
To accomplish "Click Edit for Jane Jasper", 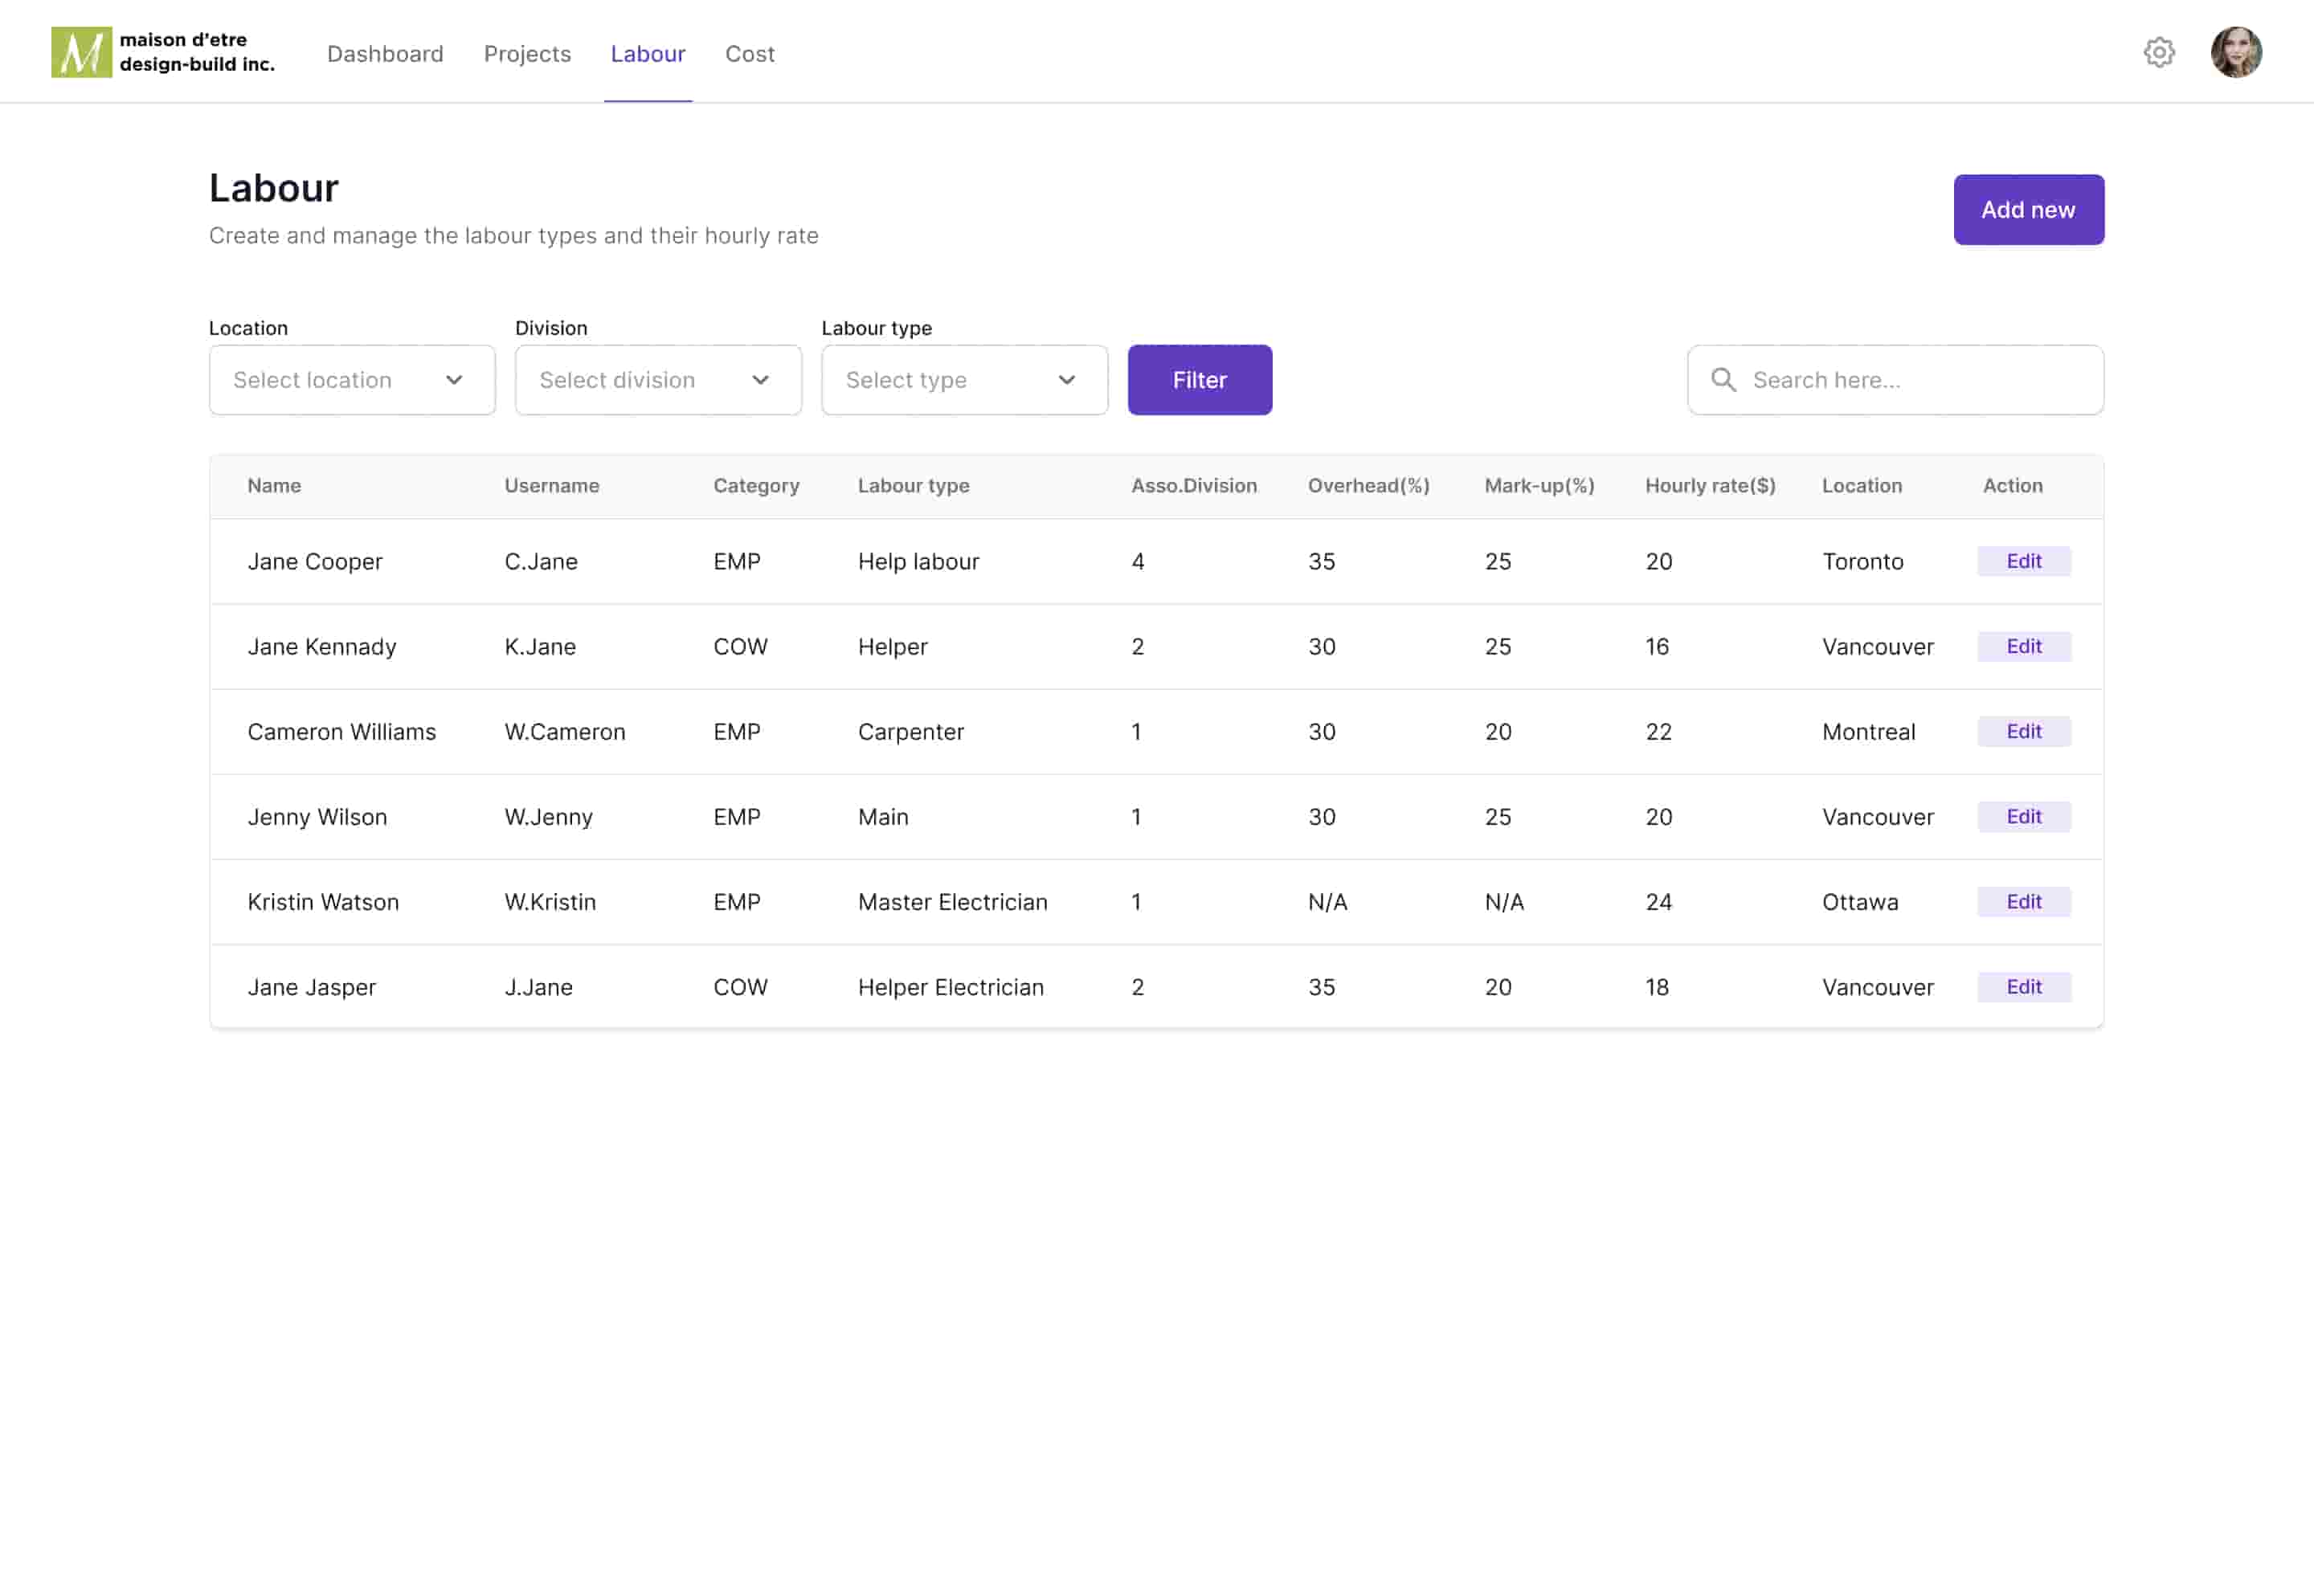I will pyautogui.click(x=2023, y=987).
